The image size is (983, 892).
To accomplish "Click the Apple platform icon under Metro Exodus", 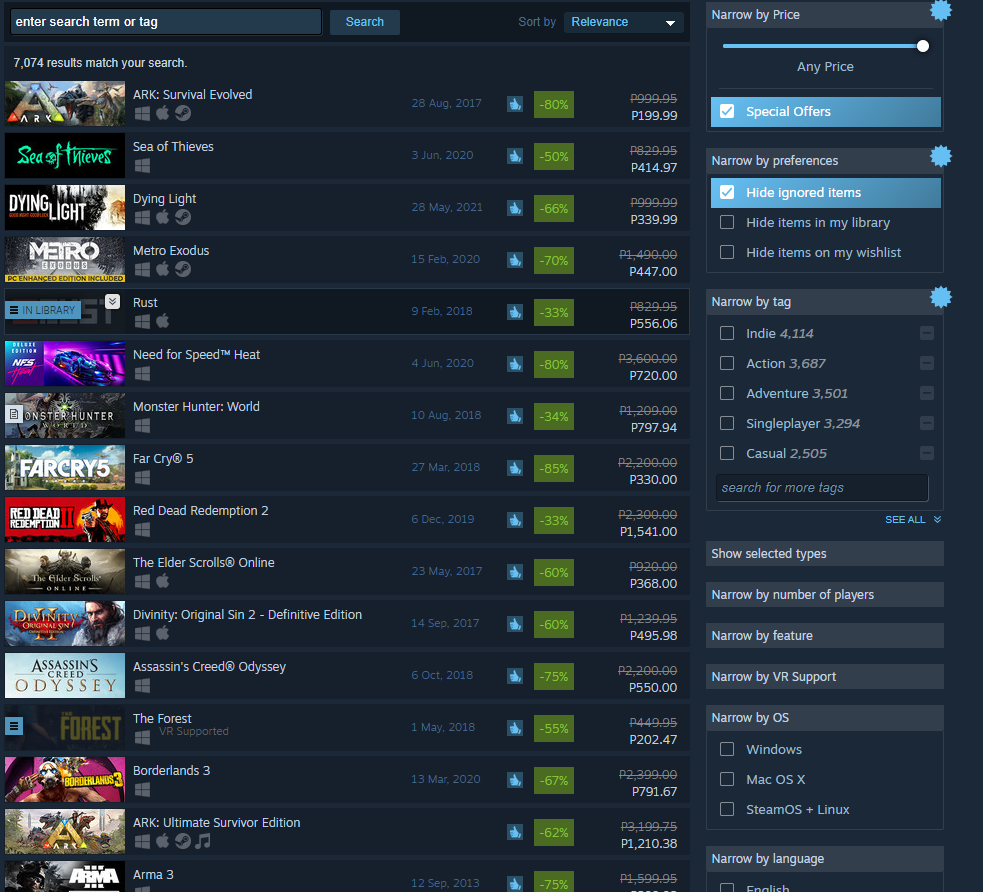I will pyautogui.click(x=162, y=269).
